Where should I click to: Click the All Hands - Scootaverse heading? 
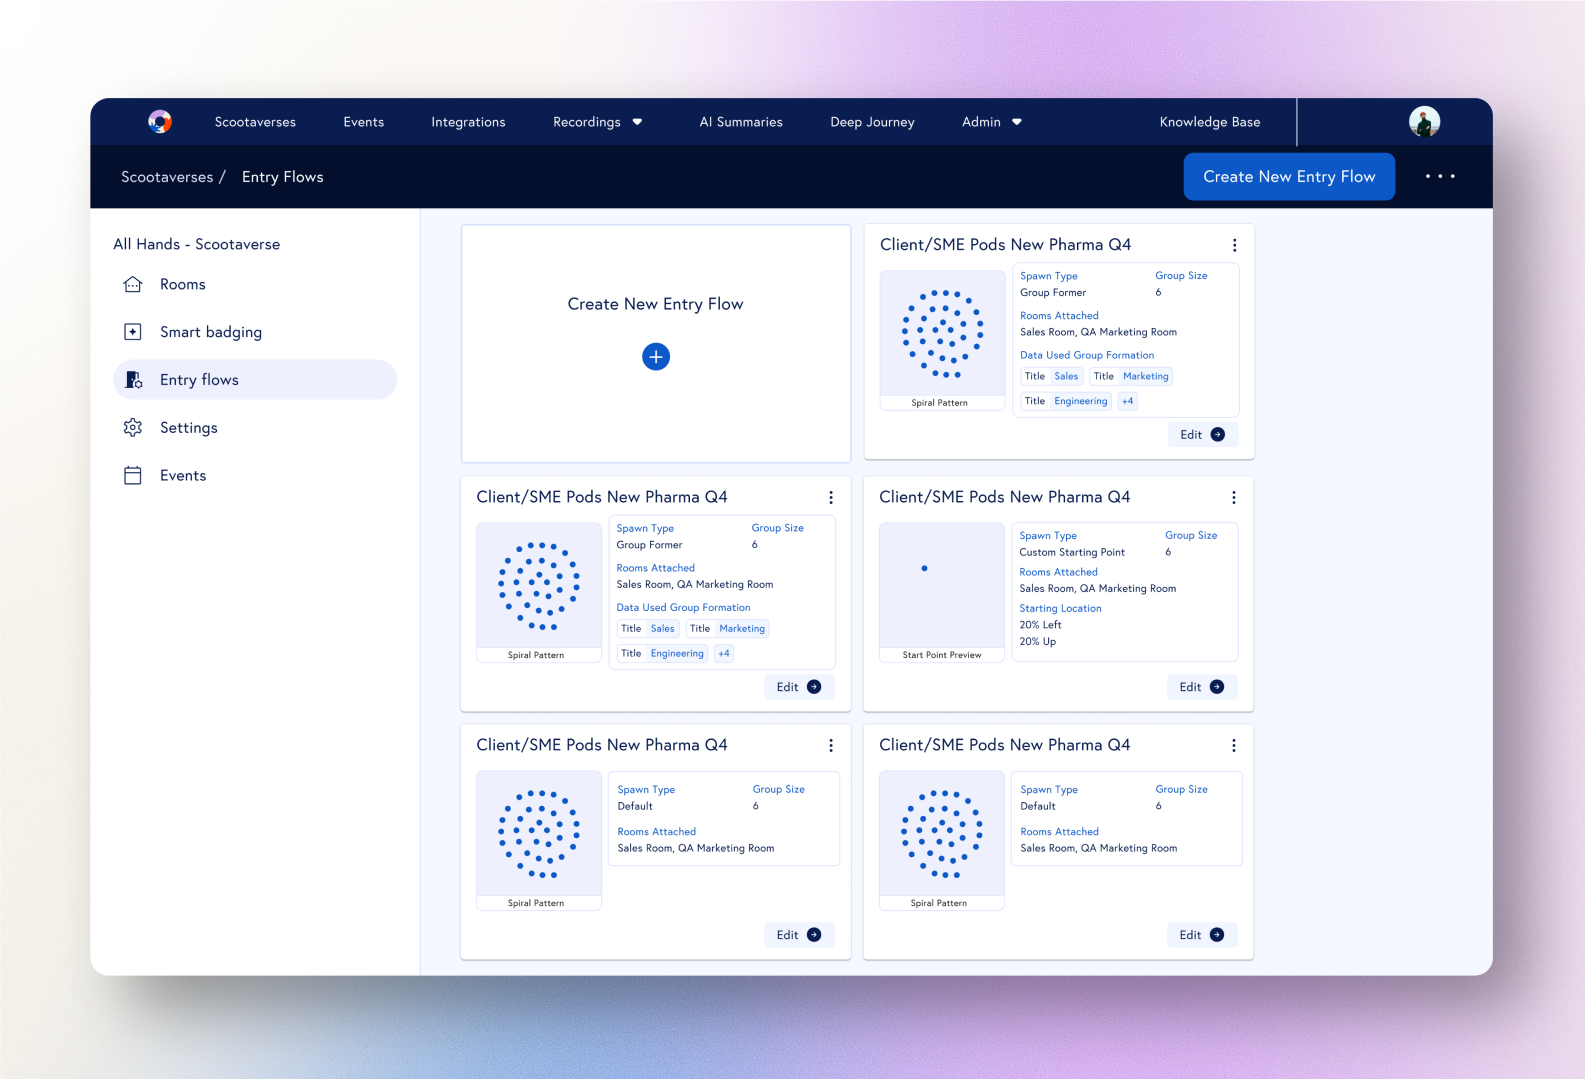[197, 244]
